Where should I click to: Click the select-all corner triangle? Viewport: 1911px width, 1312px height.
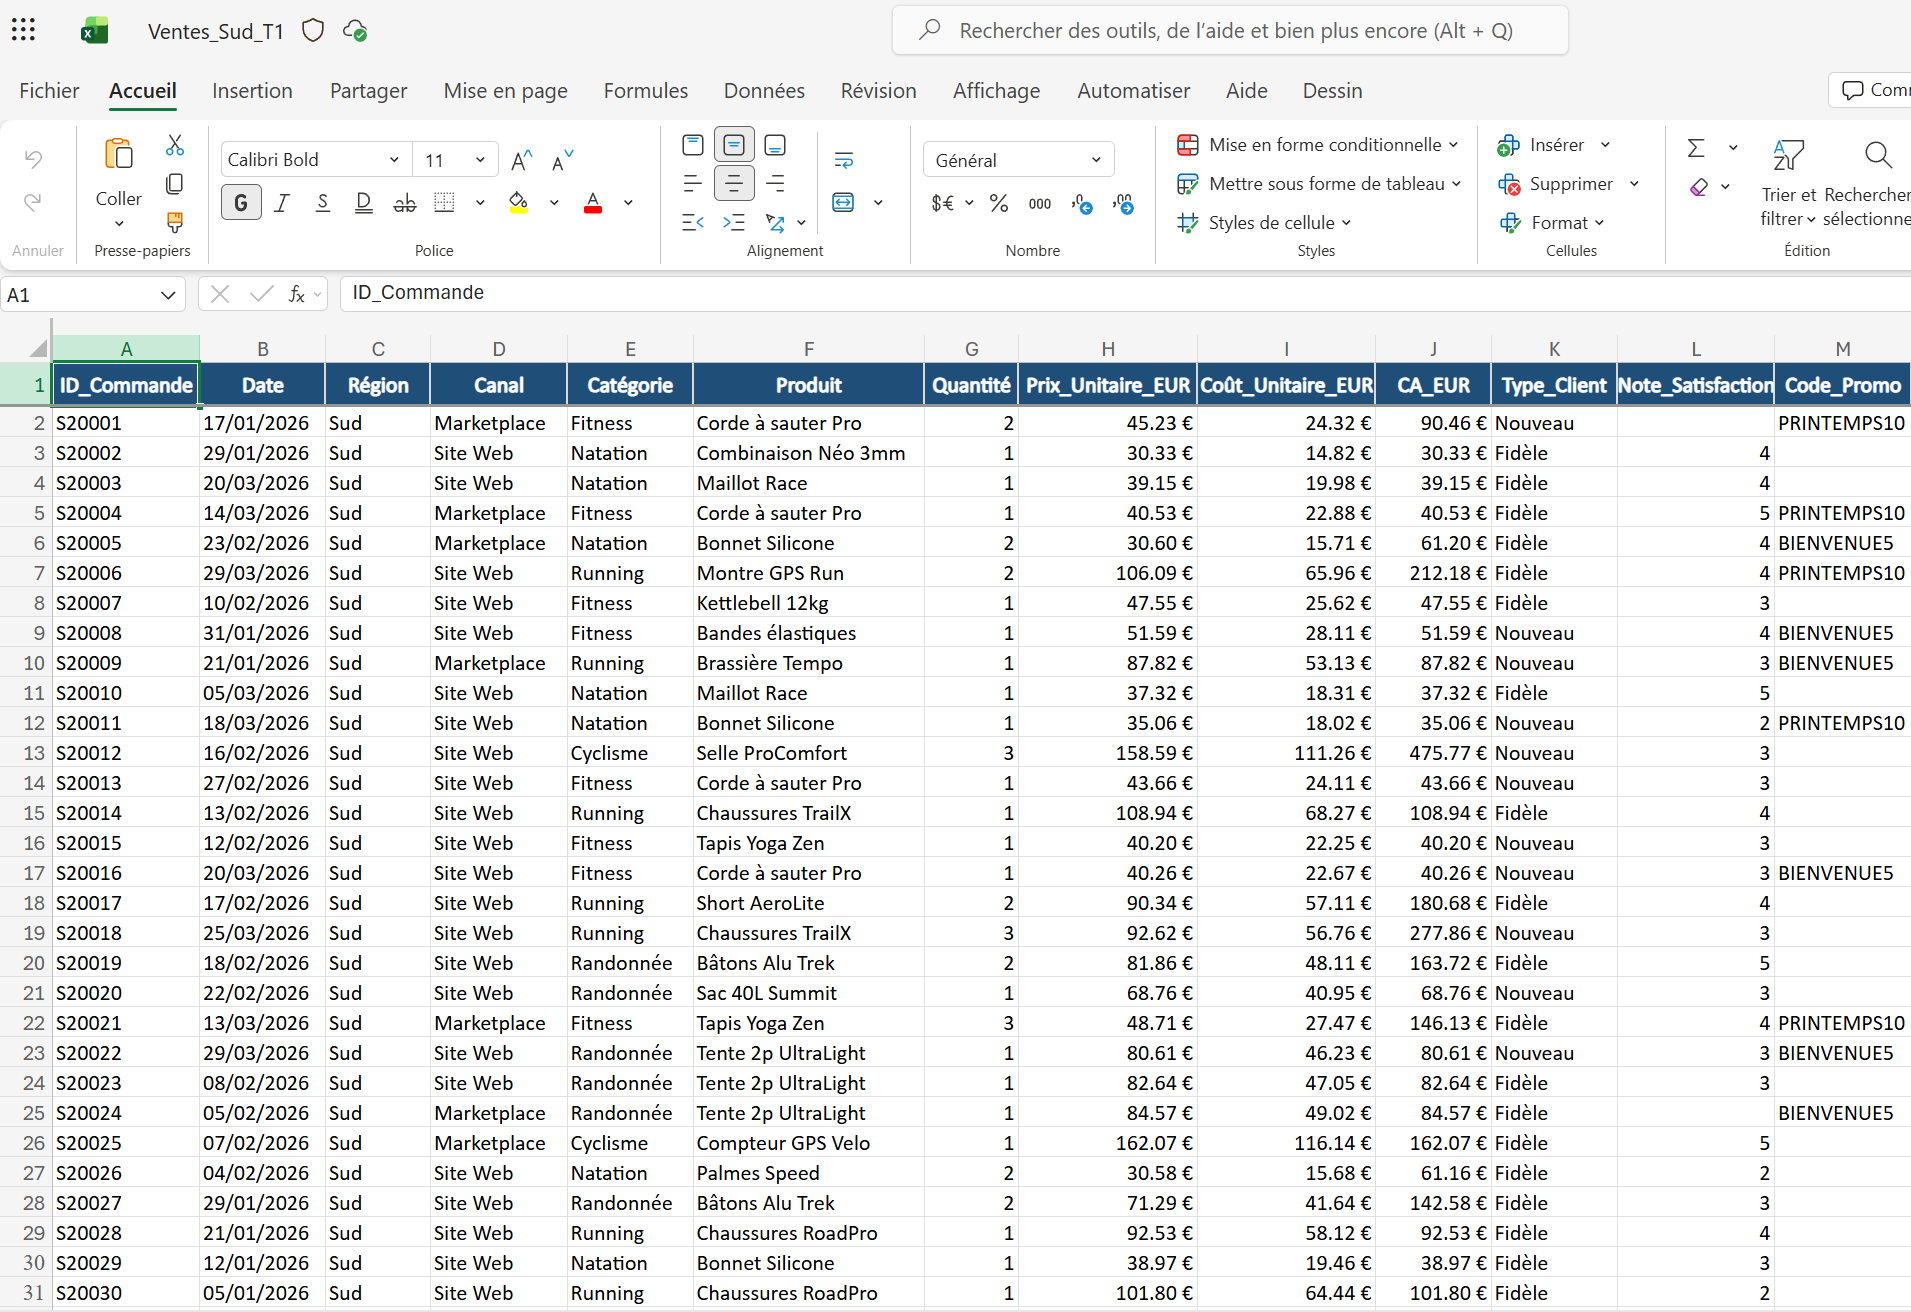[x=37, y=348]
